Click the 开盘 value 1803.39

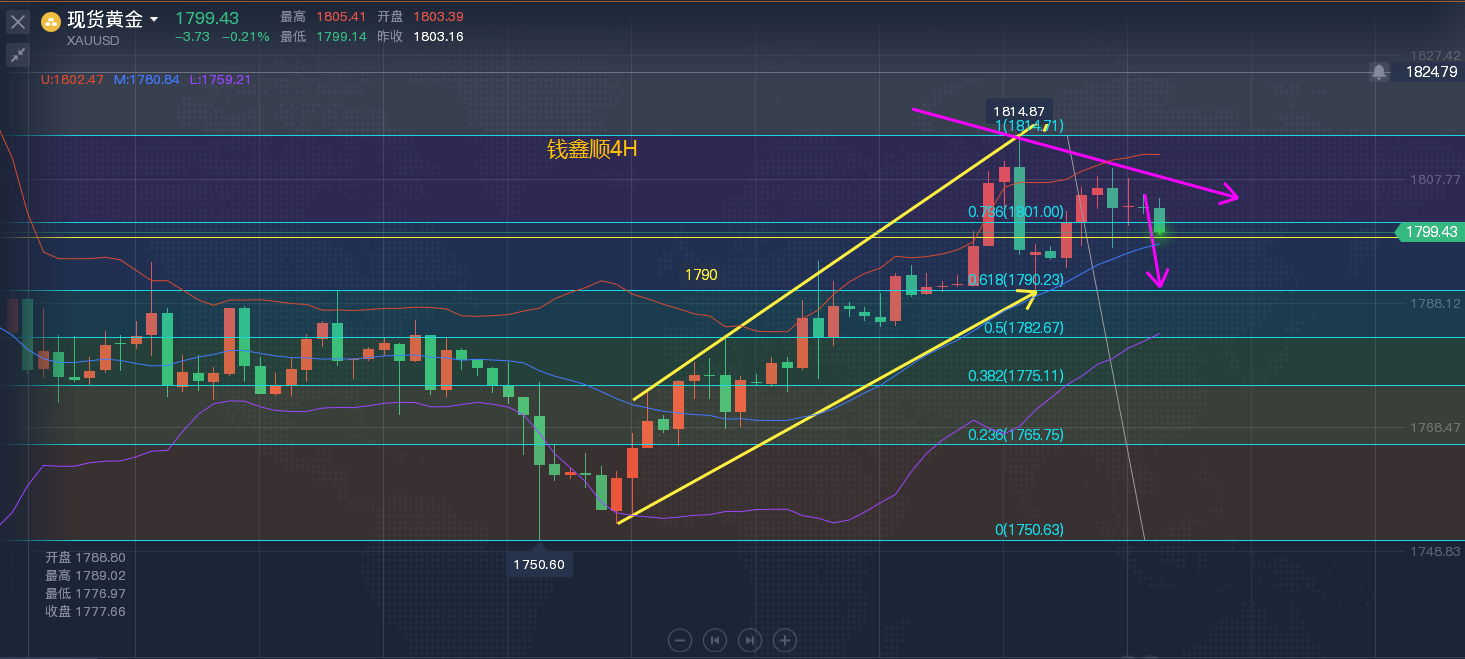pyautogui.click(x=437, y=18)
